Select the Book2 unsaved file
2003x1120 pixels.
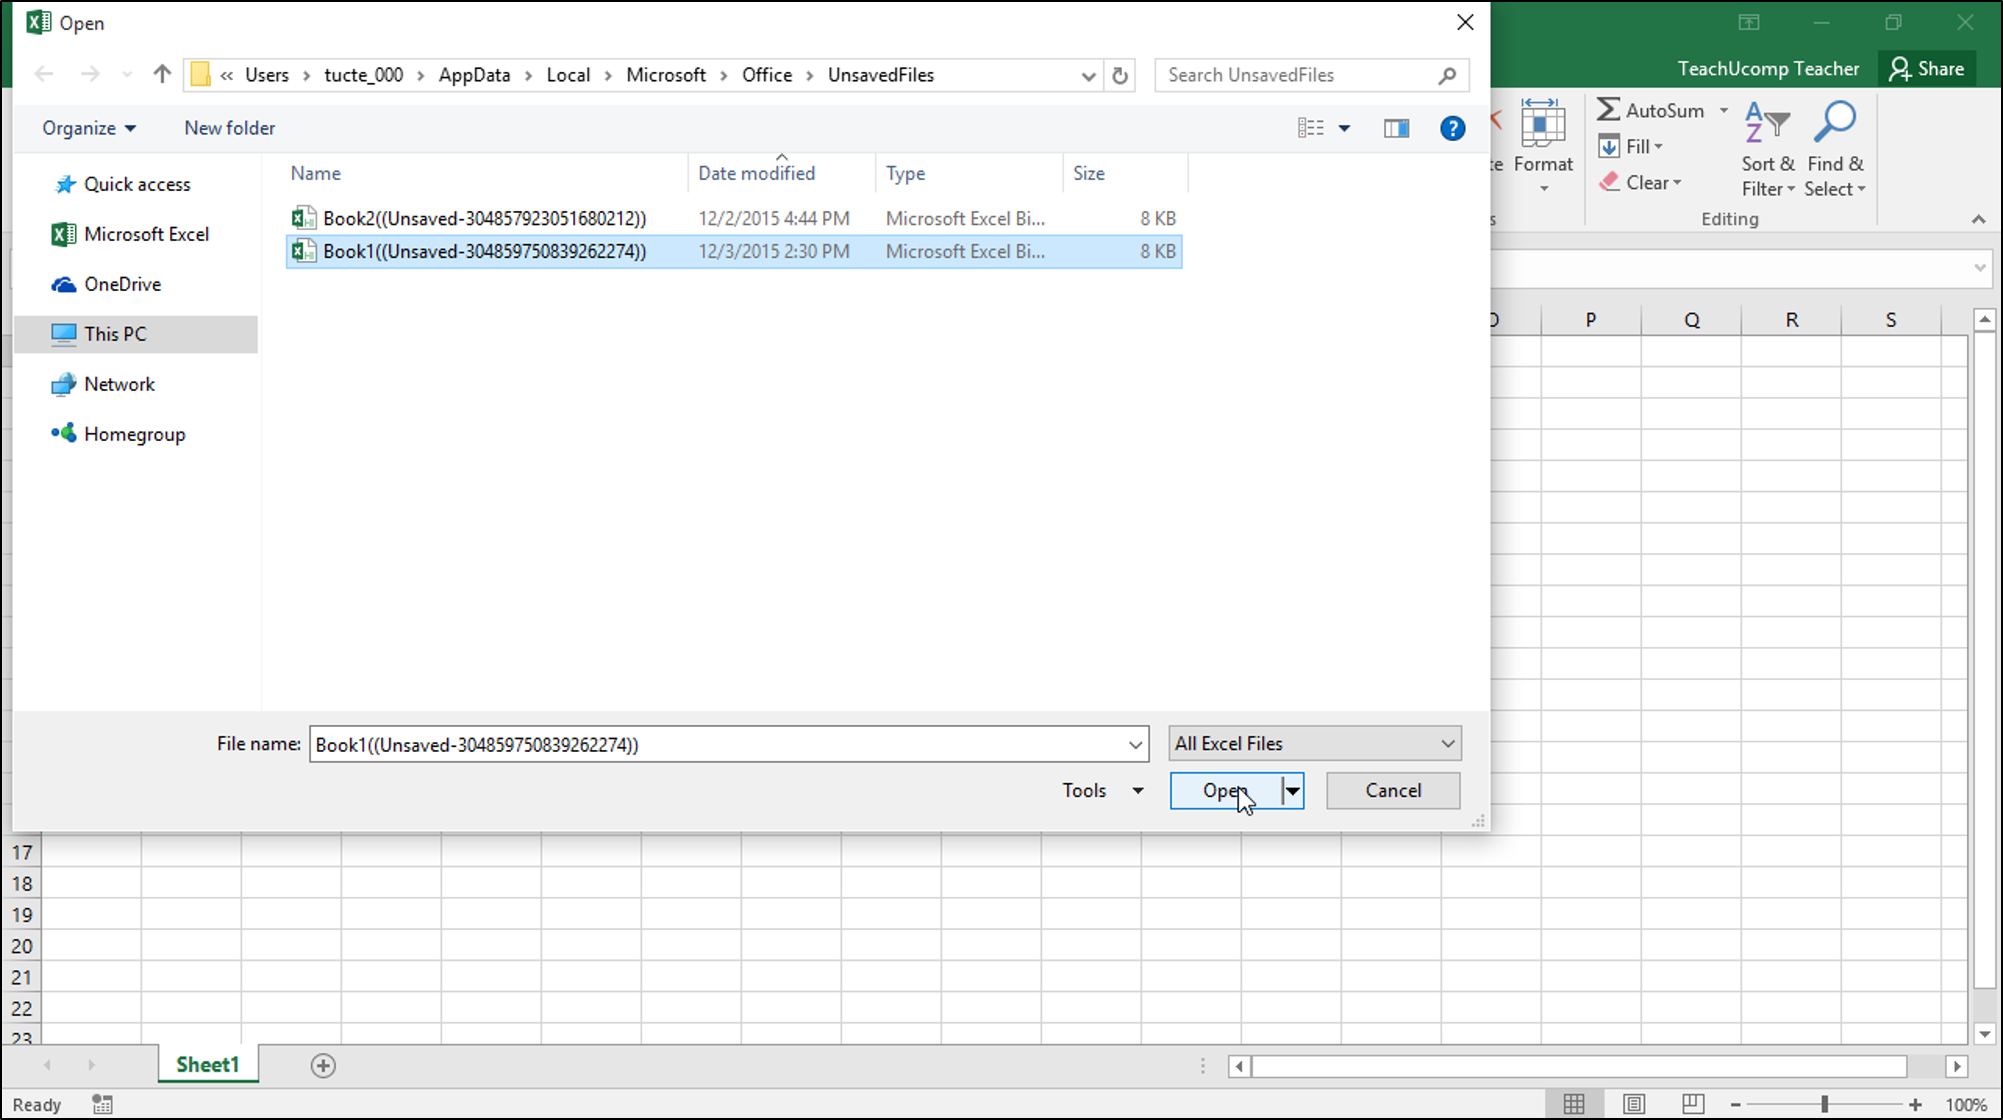(483, 218)
